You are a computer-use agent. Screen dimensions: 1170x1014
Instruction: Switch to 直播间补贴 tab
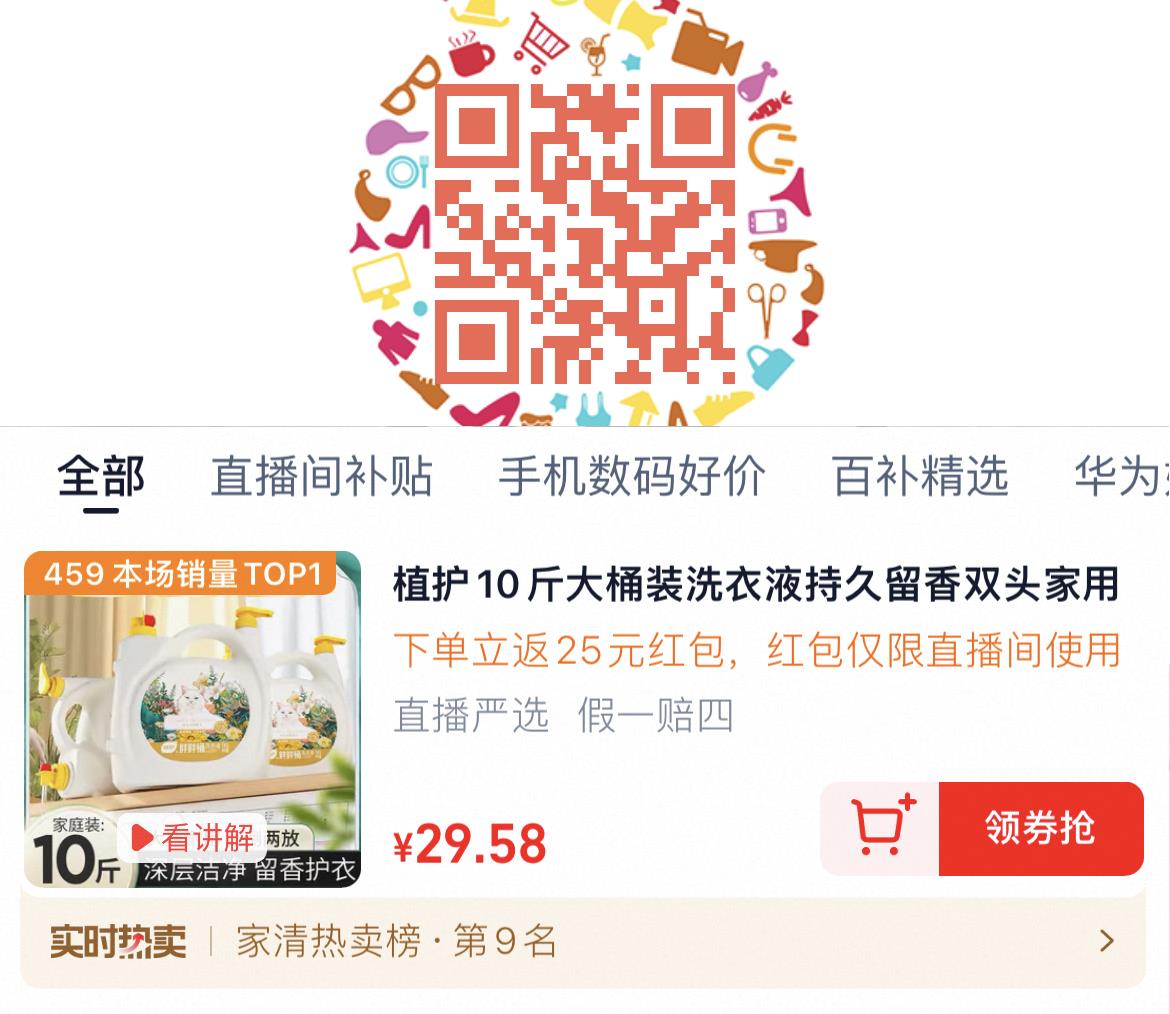[x=322, y=476]
